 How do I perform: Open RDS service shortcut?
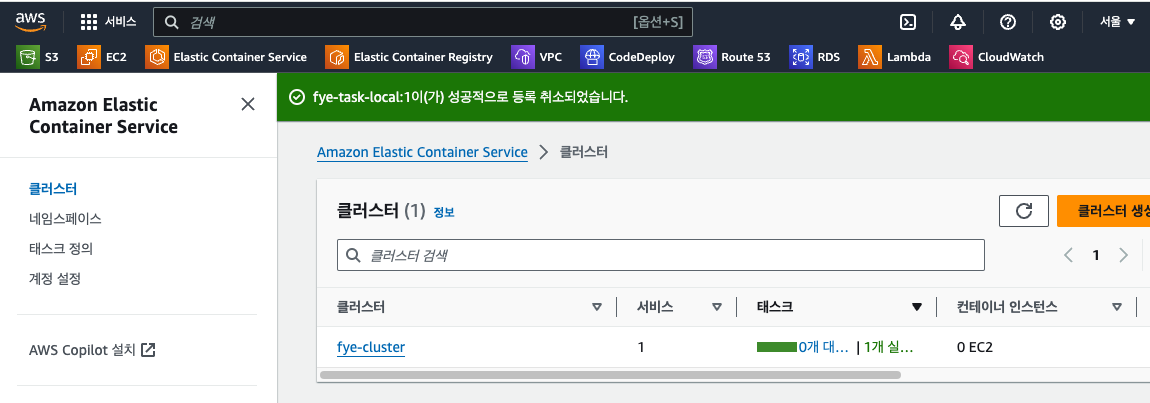[x=815, y=57]
